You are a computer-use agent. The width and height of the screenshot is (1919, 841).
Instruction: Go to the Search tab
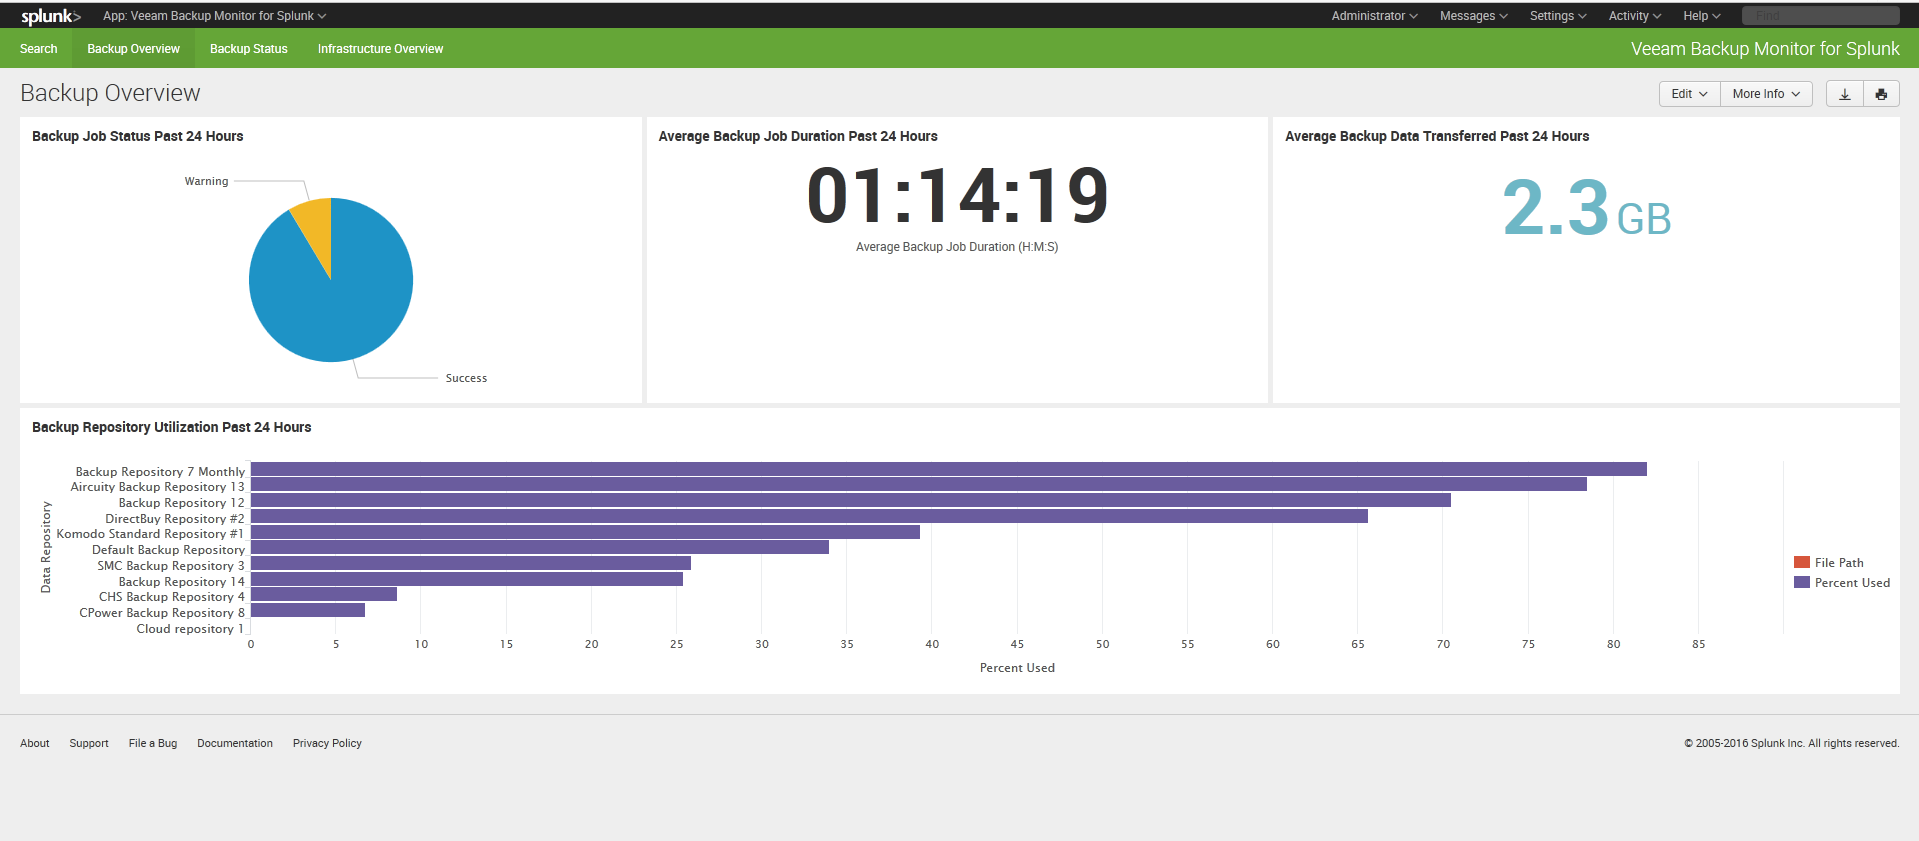click(38, 49)
